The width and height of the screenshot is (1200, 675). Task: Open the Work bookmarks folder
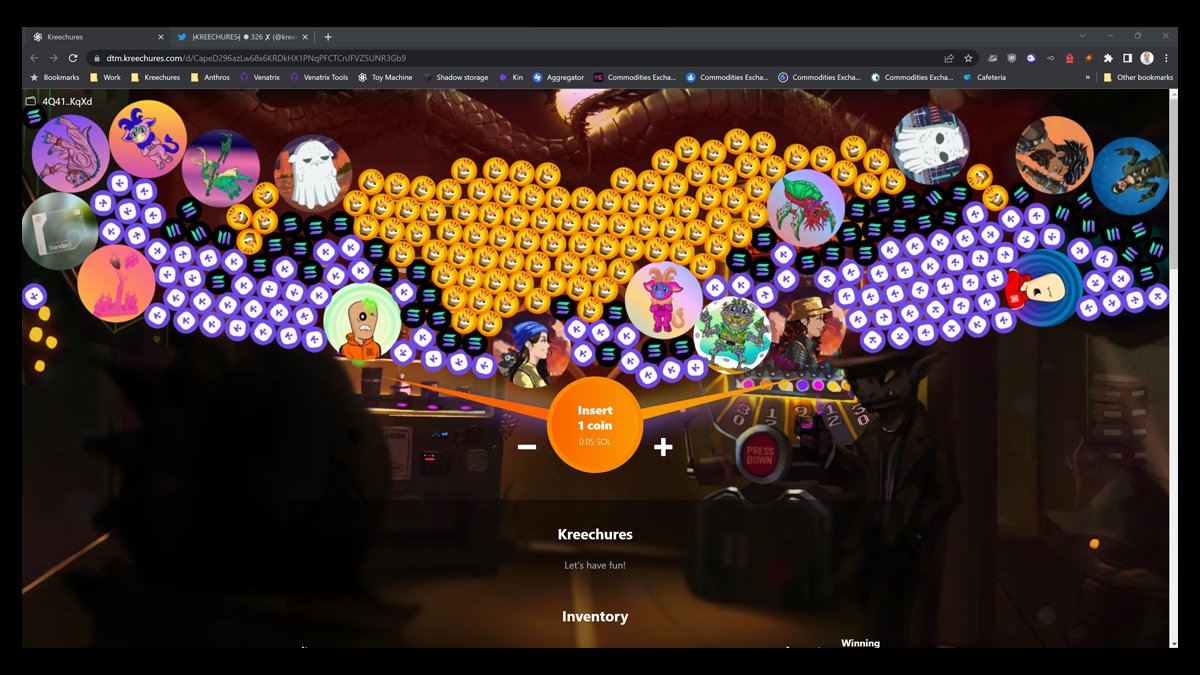point(105,77)
